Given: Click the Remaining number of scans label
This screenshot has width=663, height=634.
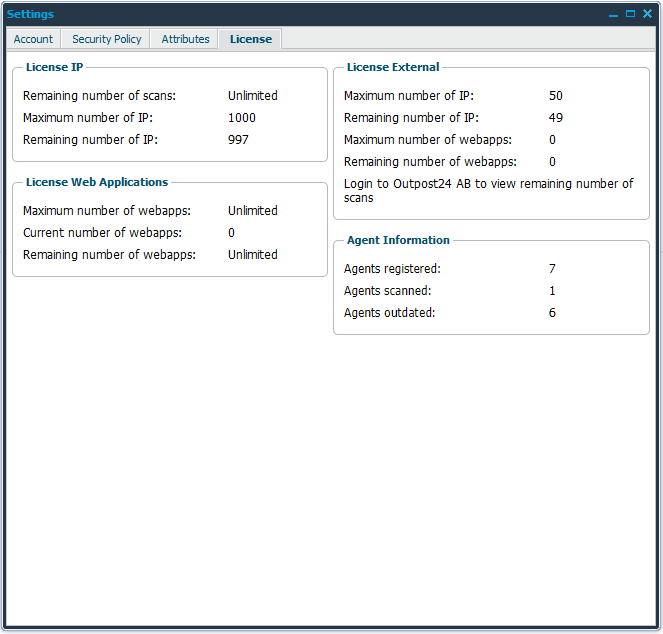Looking at the screenshot, I should 99,96.
